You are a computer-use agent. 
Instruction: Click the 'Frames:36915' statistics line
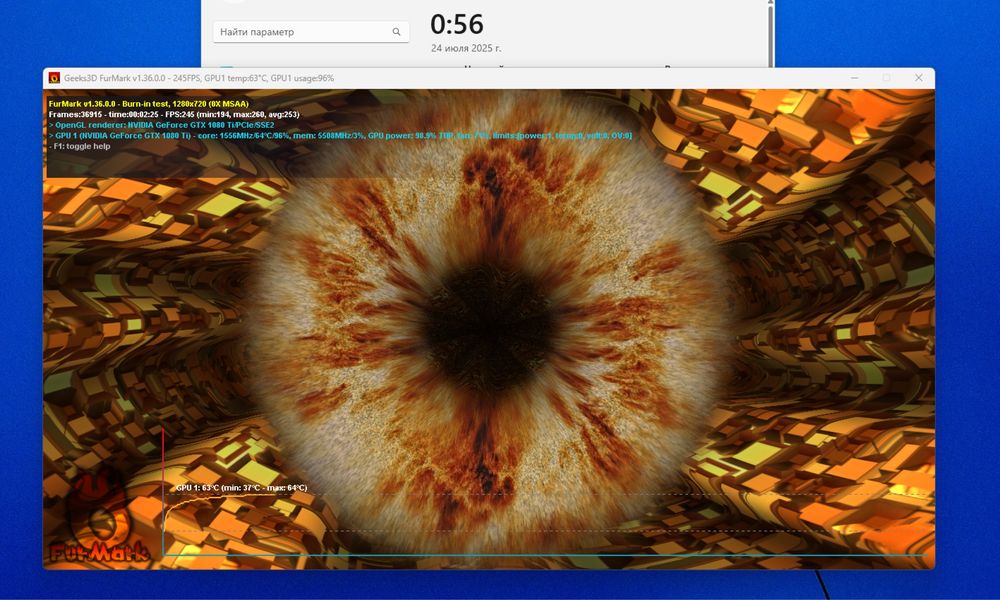click(174, 115)
